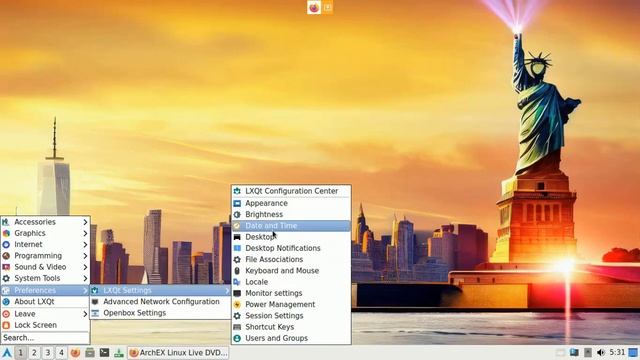
Task: Click the Power Management lightning icon
Action: coord(237,304)
